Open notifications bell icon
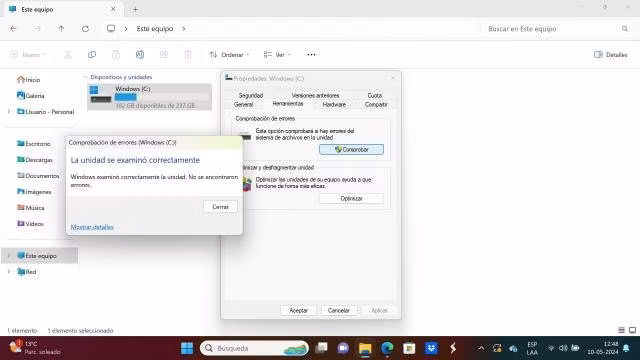Viewport: 640px width, 360px height. [x=626, y=348]
